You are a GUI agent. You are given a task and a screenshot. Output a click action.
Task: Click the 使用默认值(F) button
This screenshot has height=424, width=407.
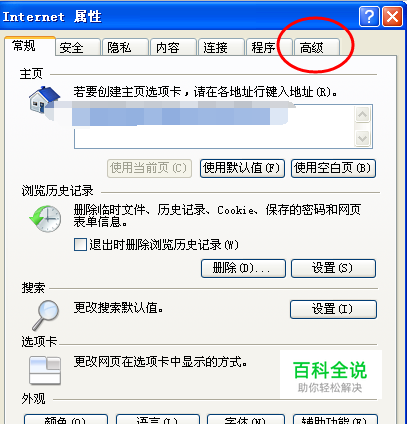(x=242, y=168)
